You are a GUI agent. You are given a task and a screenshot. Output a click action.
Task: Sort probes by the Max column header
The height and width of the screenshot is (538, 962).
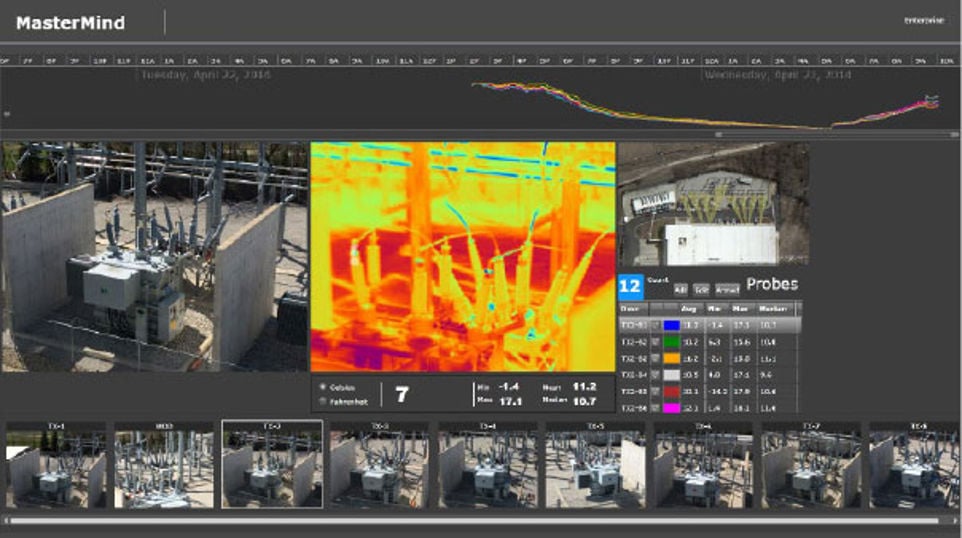(741, 309)
